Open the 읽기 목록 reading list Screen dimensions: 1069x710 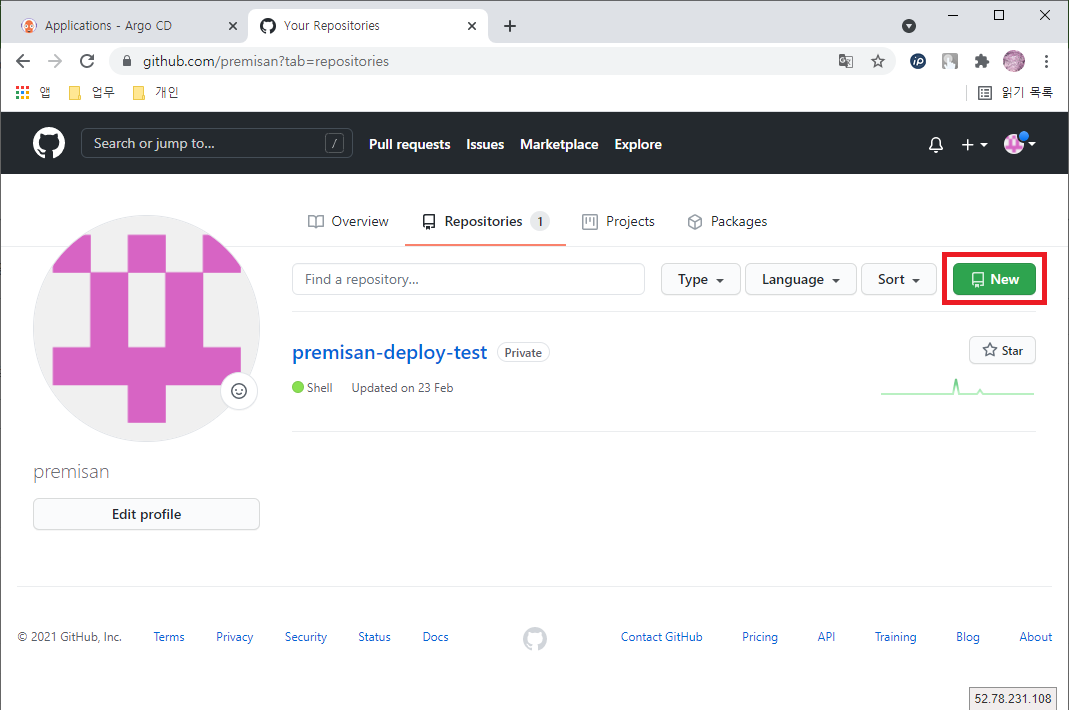point(1015,93)
